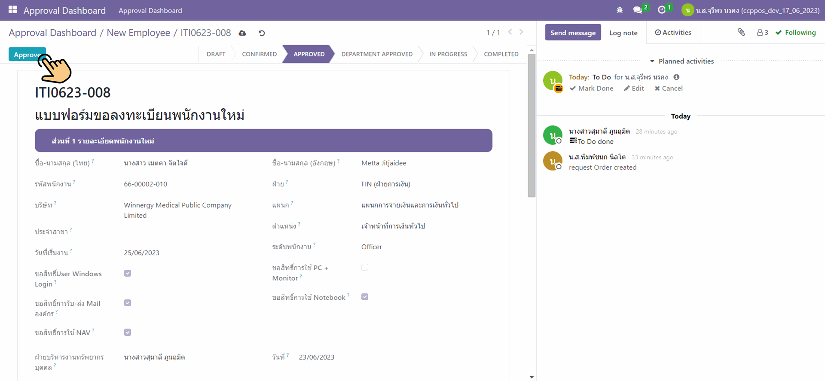825x381 pixels.
Task: Toggle the Notebook permission checkbox
Action: tap(365, 297)
